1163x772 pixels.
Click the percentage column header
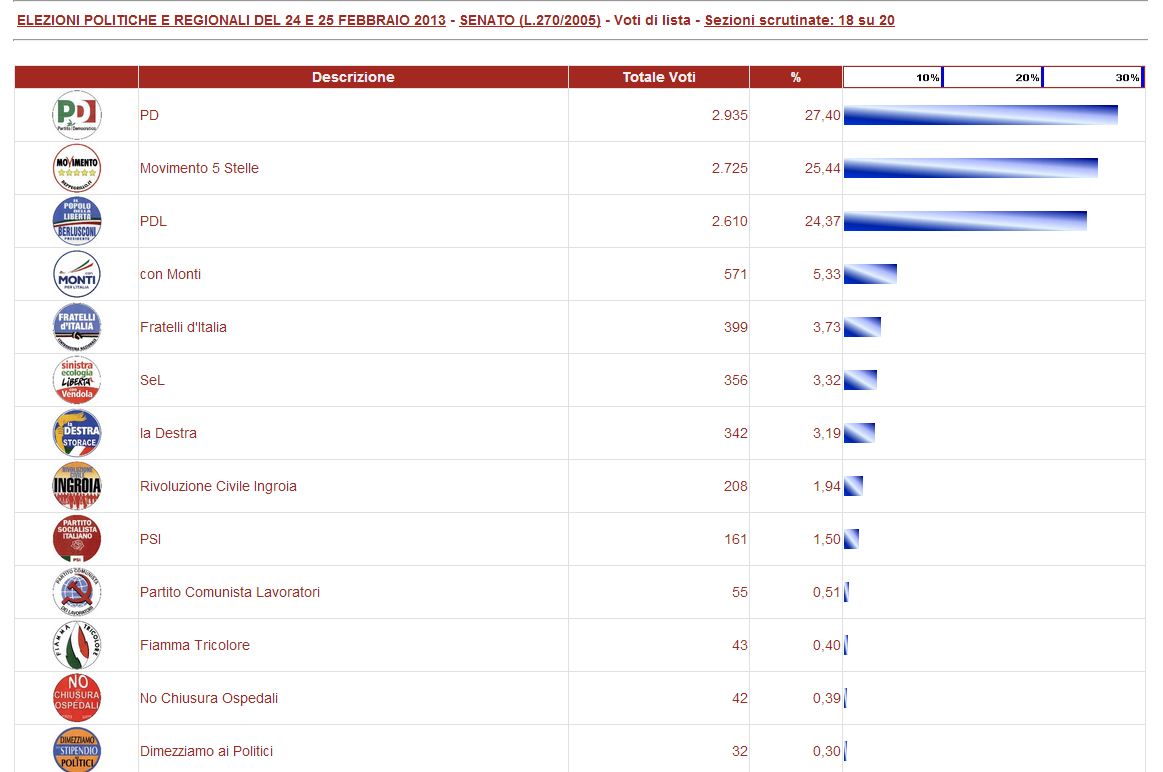click(x=795, y=77)
